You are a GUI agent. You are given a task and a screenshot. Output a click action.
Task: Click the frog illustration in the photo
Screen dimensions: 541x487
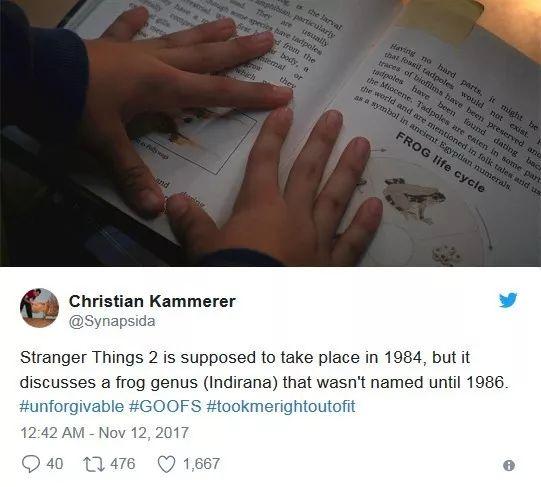412,198
